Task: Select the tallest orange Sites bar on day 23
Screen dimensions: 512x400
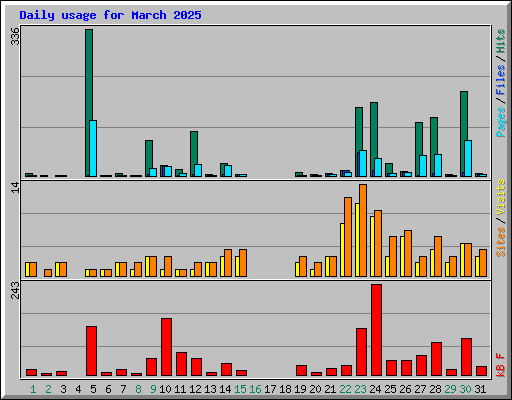Action: coord(363,230)
